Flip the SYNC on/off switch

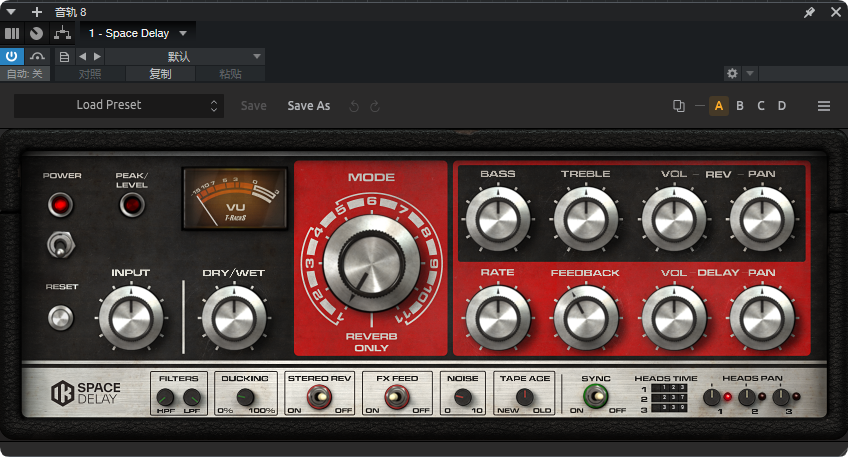pos(595,396)
